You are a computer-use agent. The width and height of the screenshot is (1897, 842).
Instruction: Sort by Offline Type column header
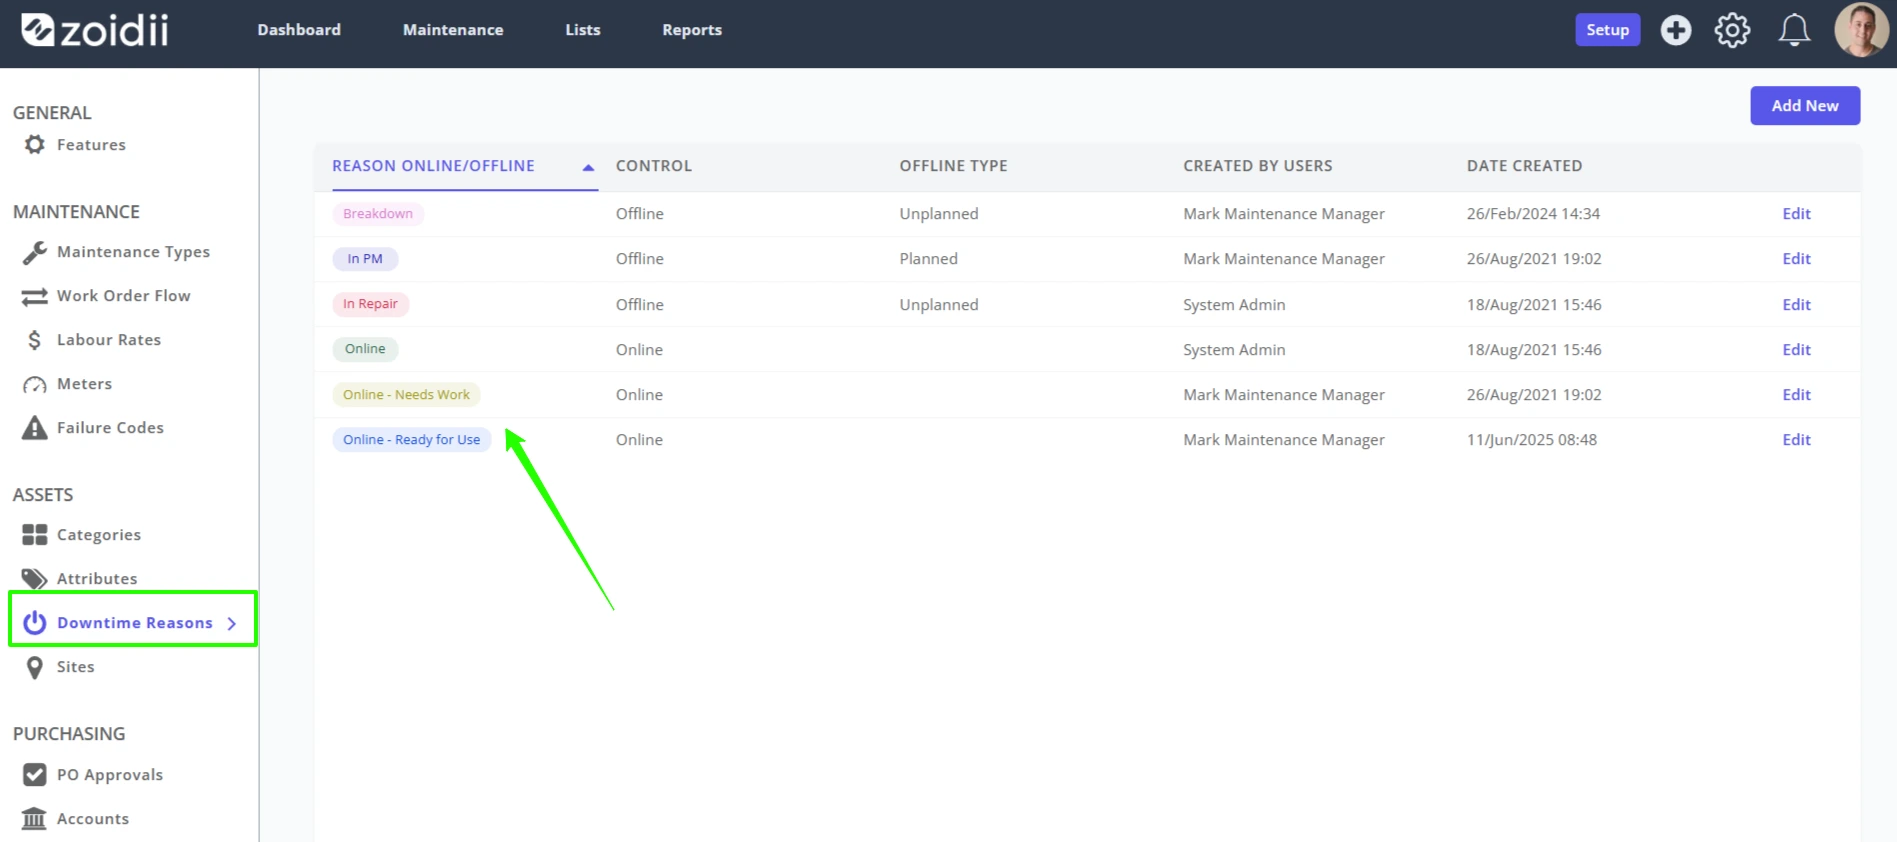click(953, 166)
